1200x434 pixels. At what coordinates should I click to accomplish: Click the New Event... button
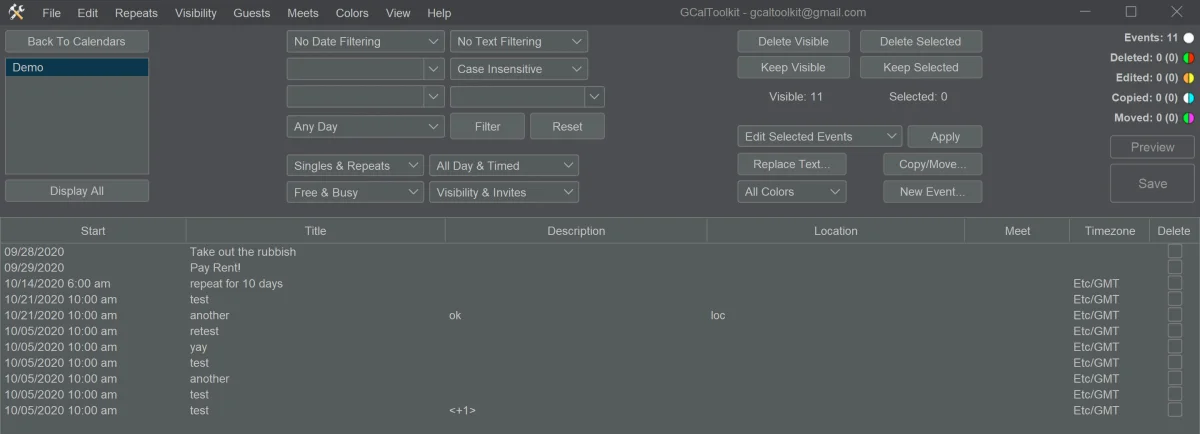(x=933, y=192)
